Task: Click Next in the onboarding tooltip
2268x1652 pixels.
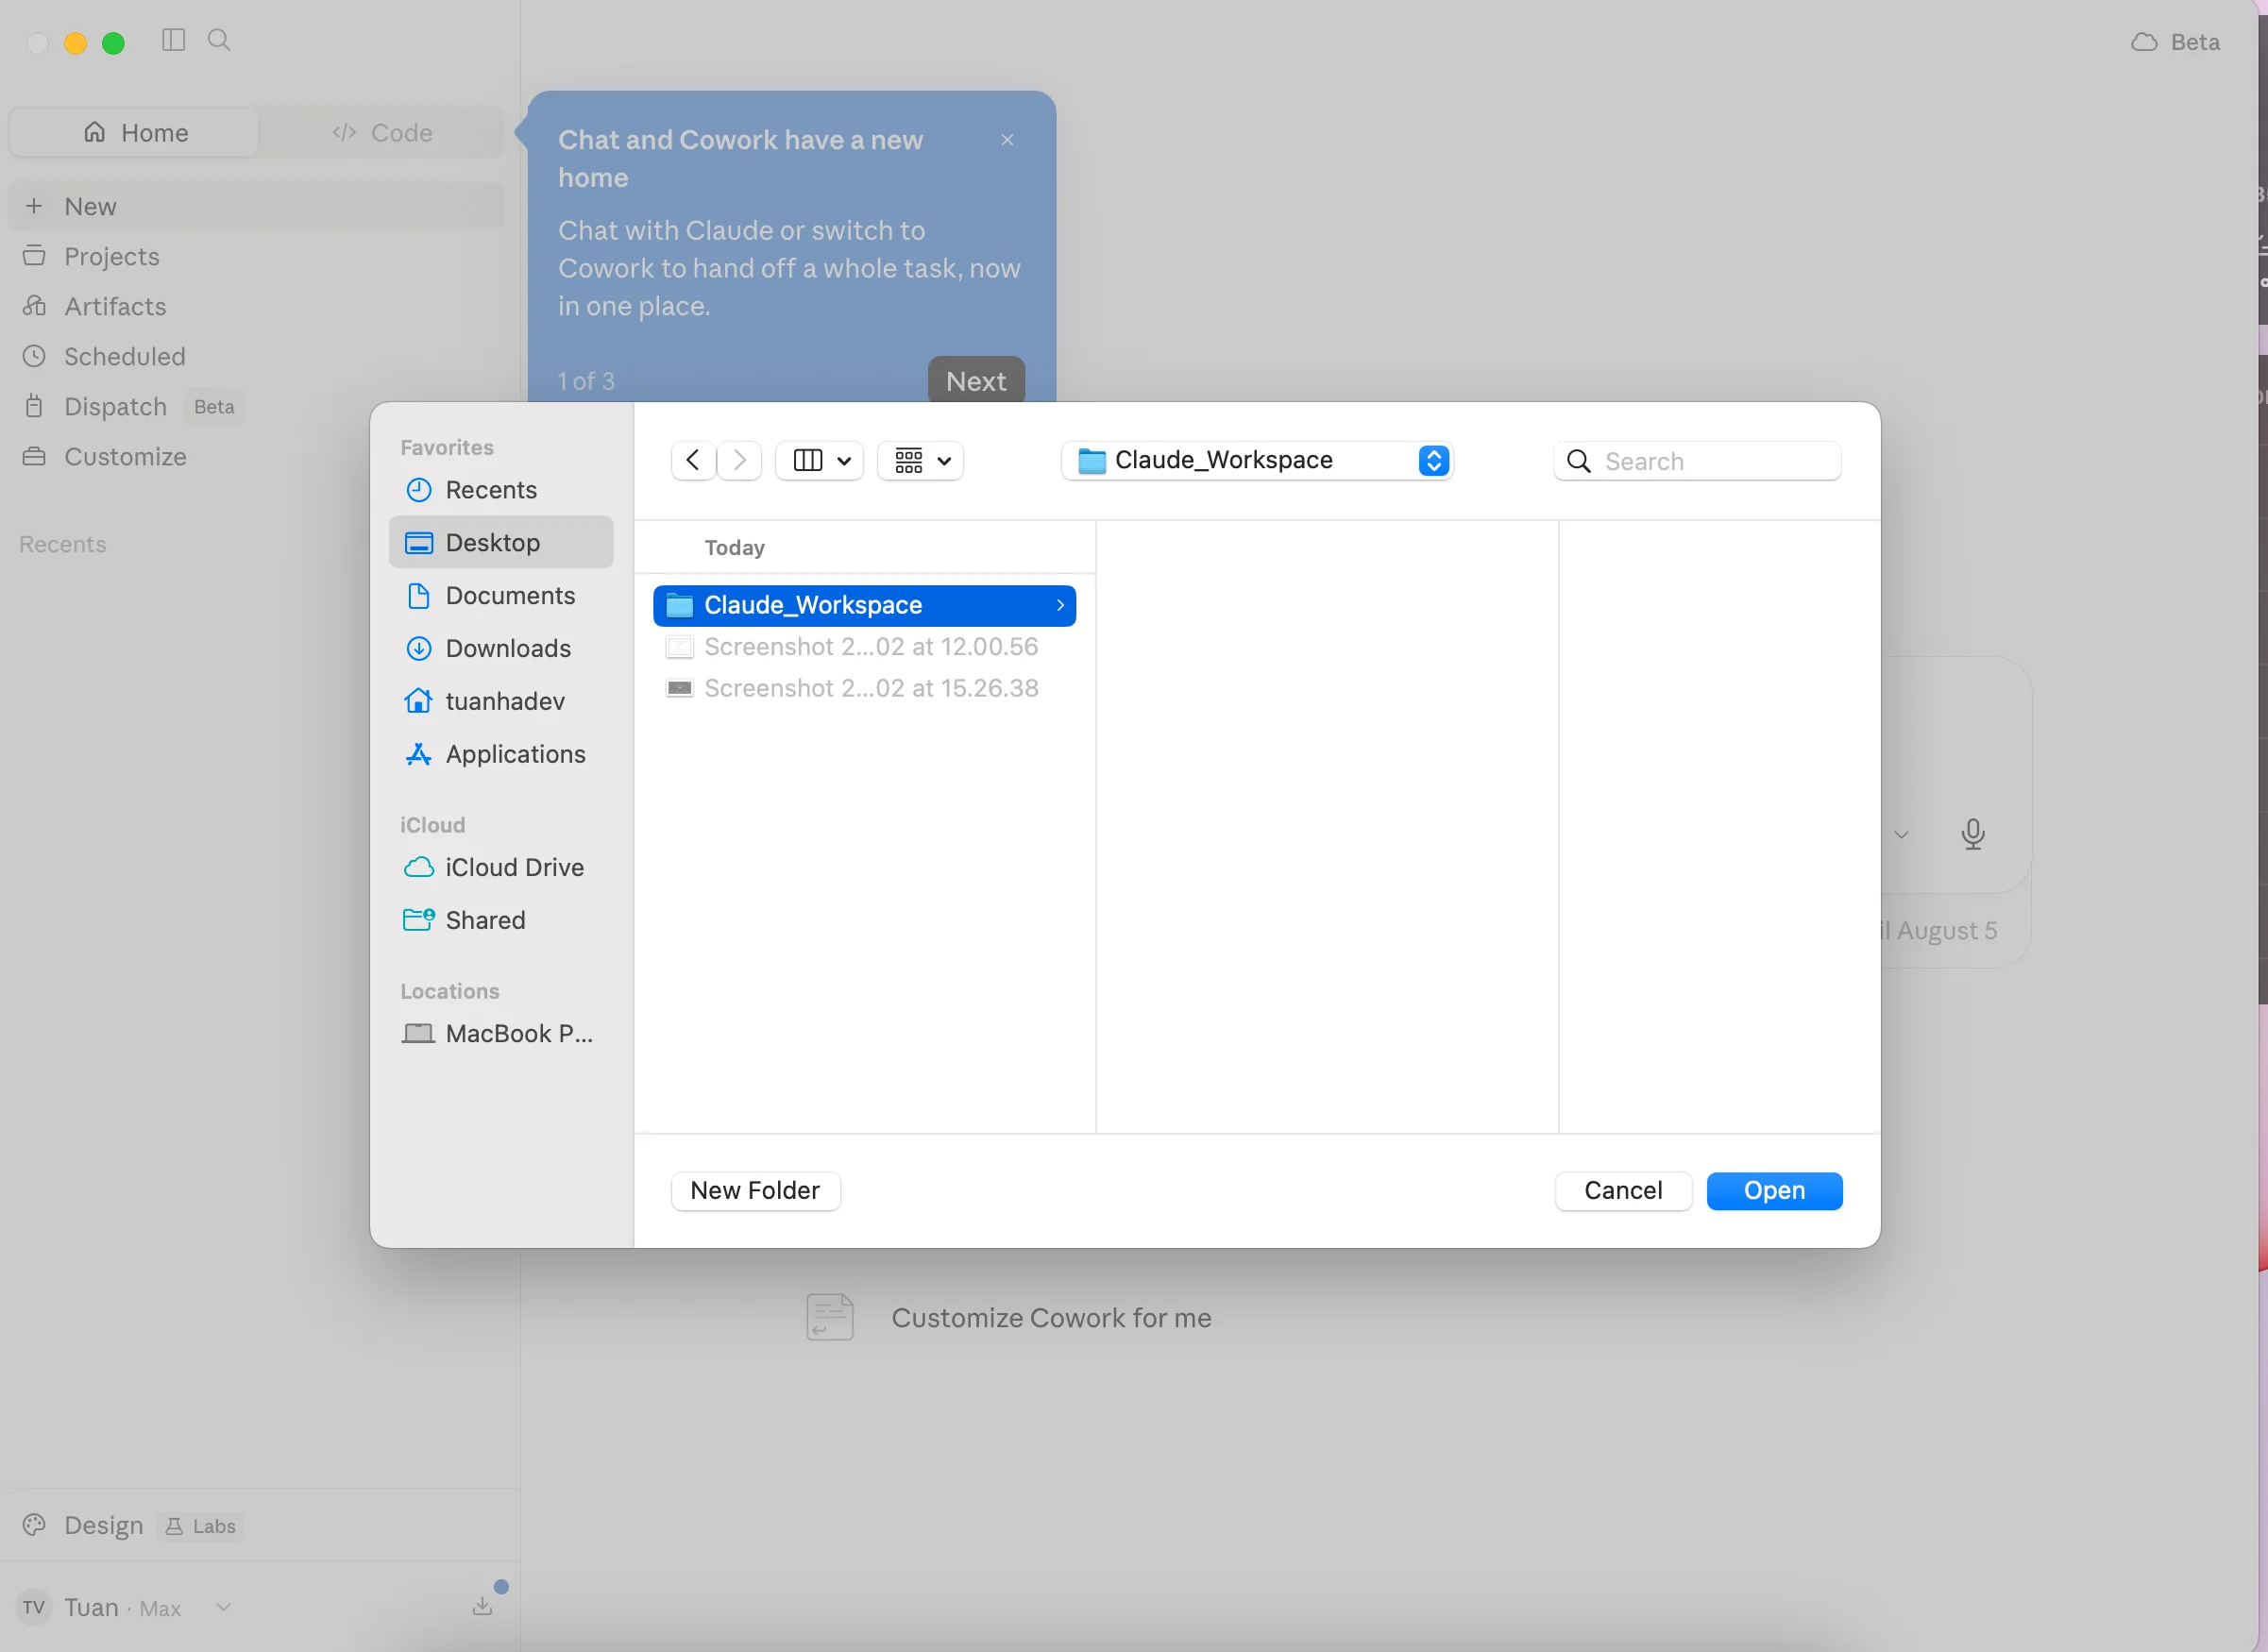Action: point(976,381)
